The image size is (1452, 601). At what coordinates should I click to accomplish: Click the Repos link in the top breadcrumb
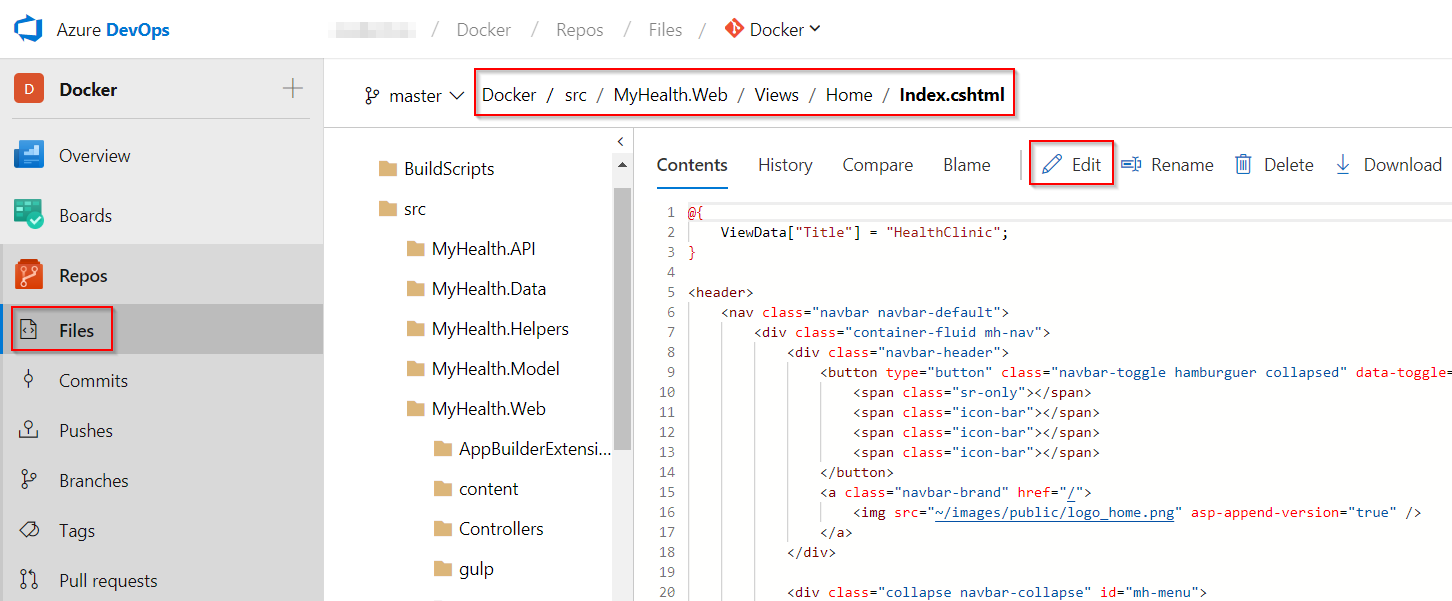[x=580, y=30]
